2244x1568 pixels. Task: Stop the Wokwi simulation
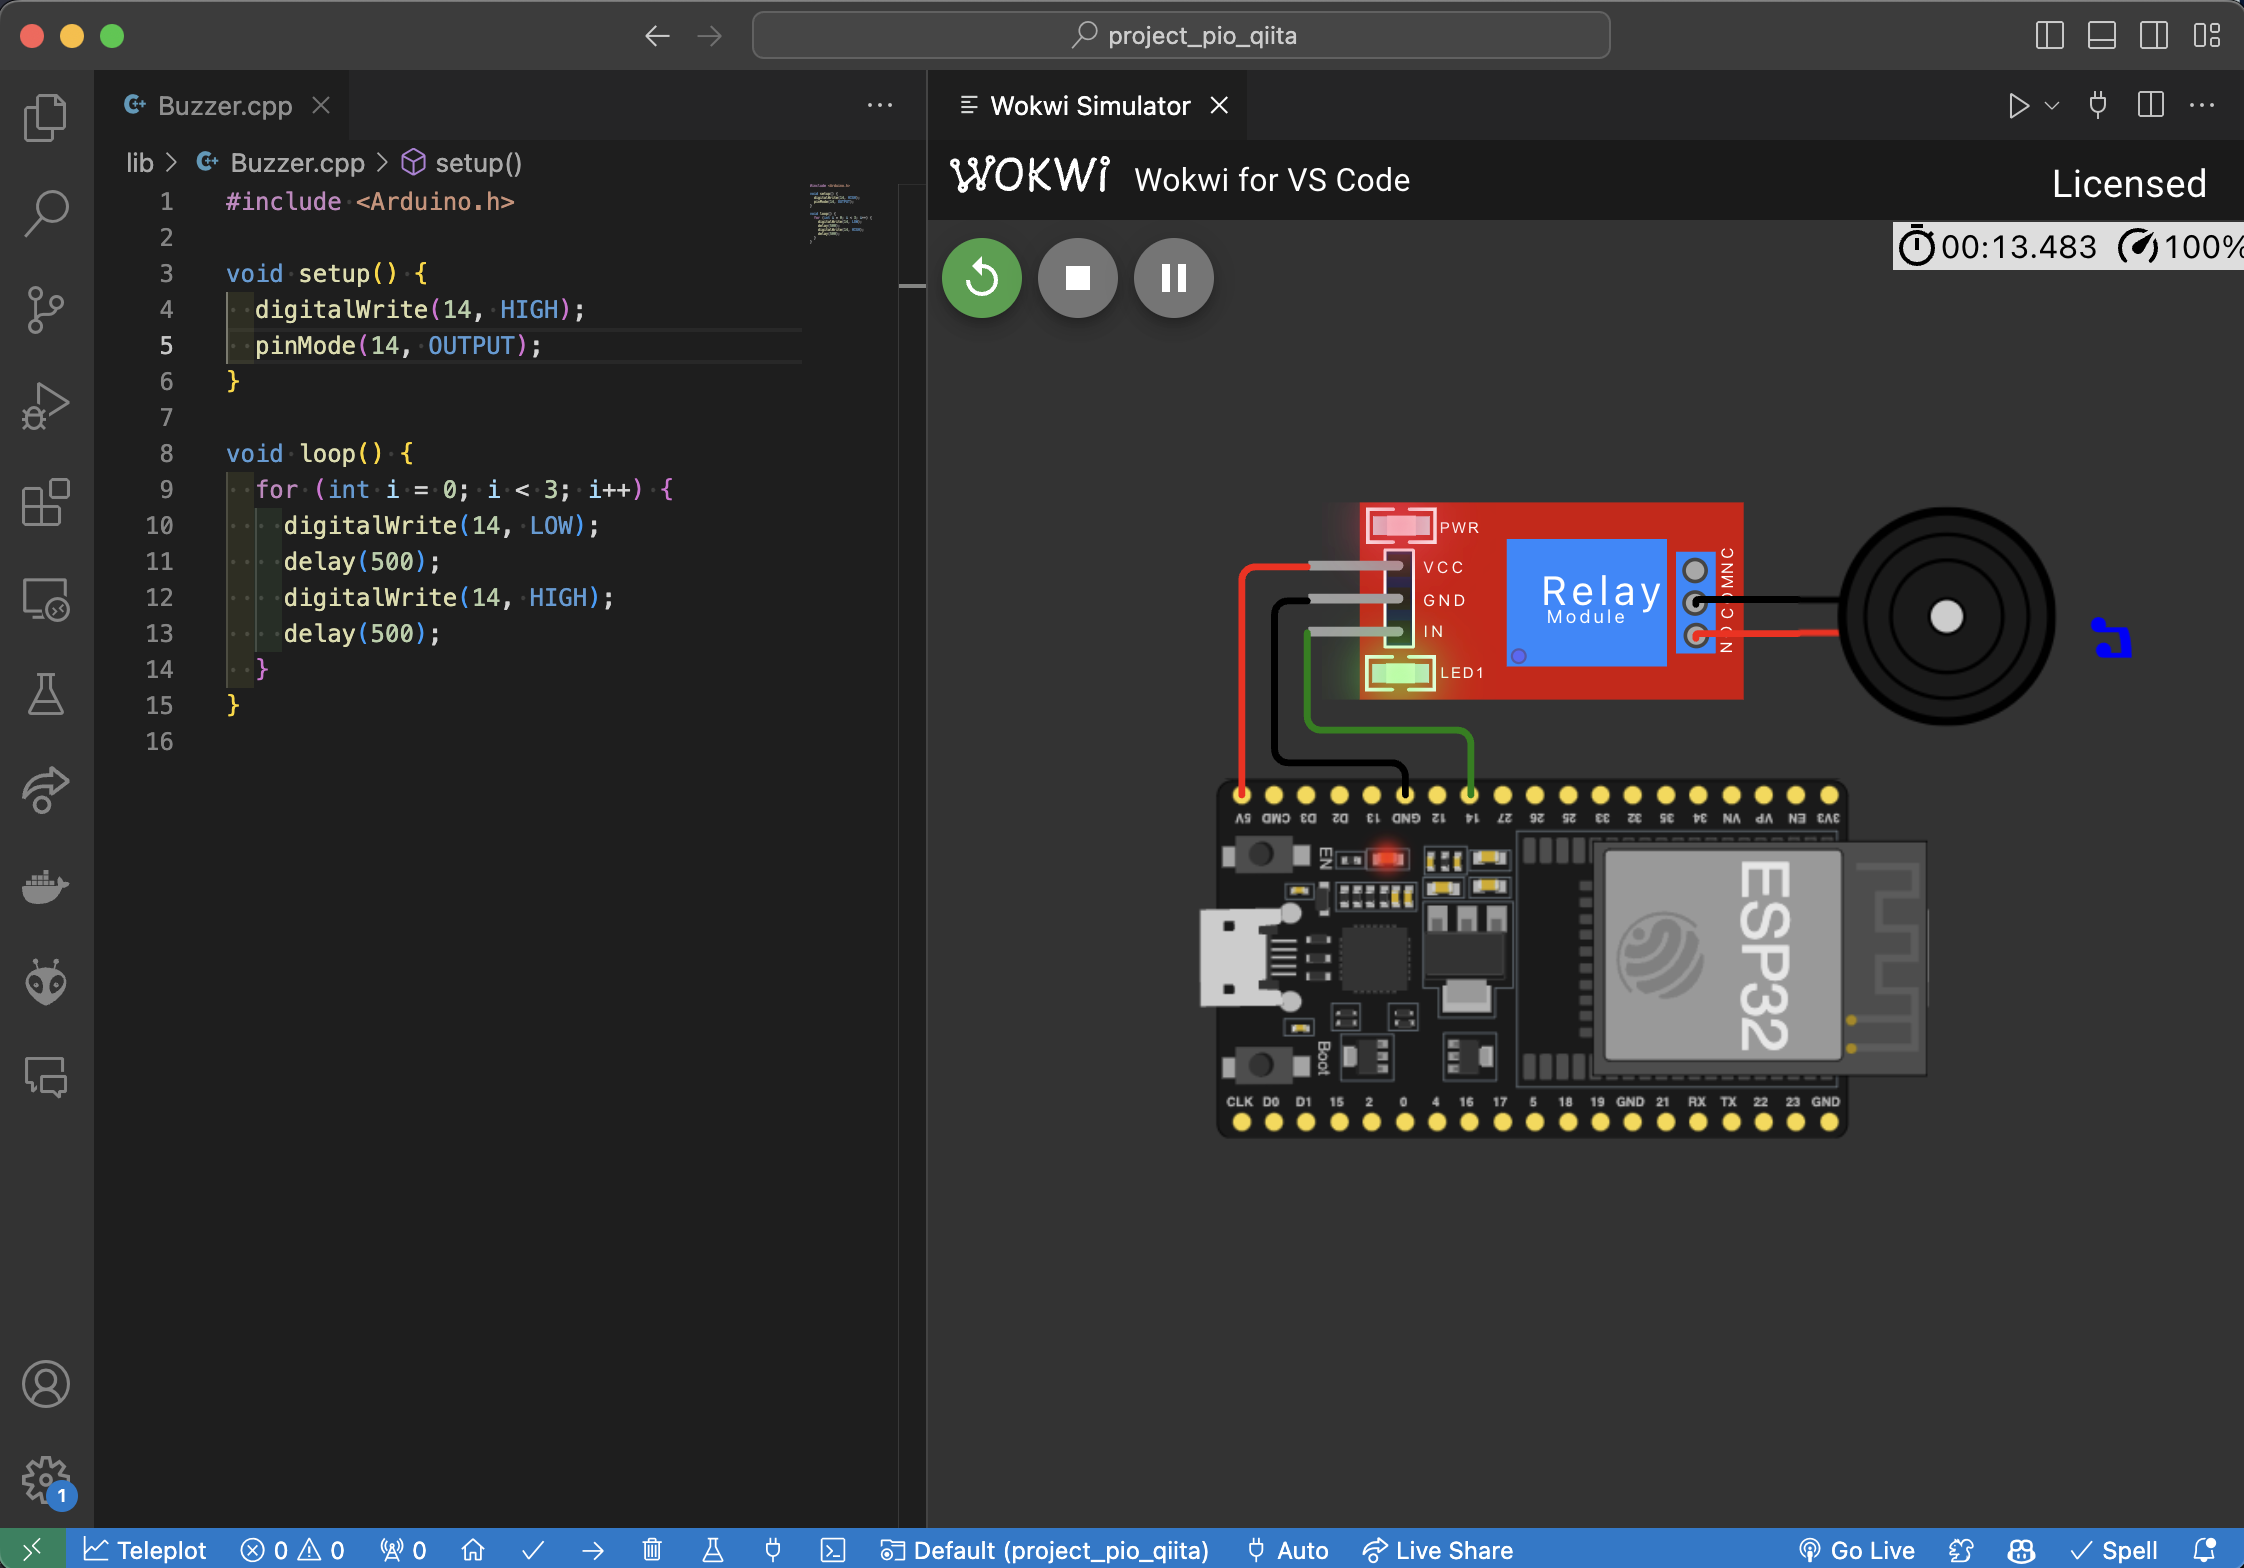[1078, 278]
